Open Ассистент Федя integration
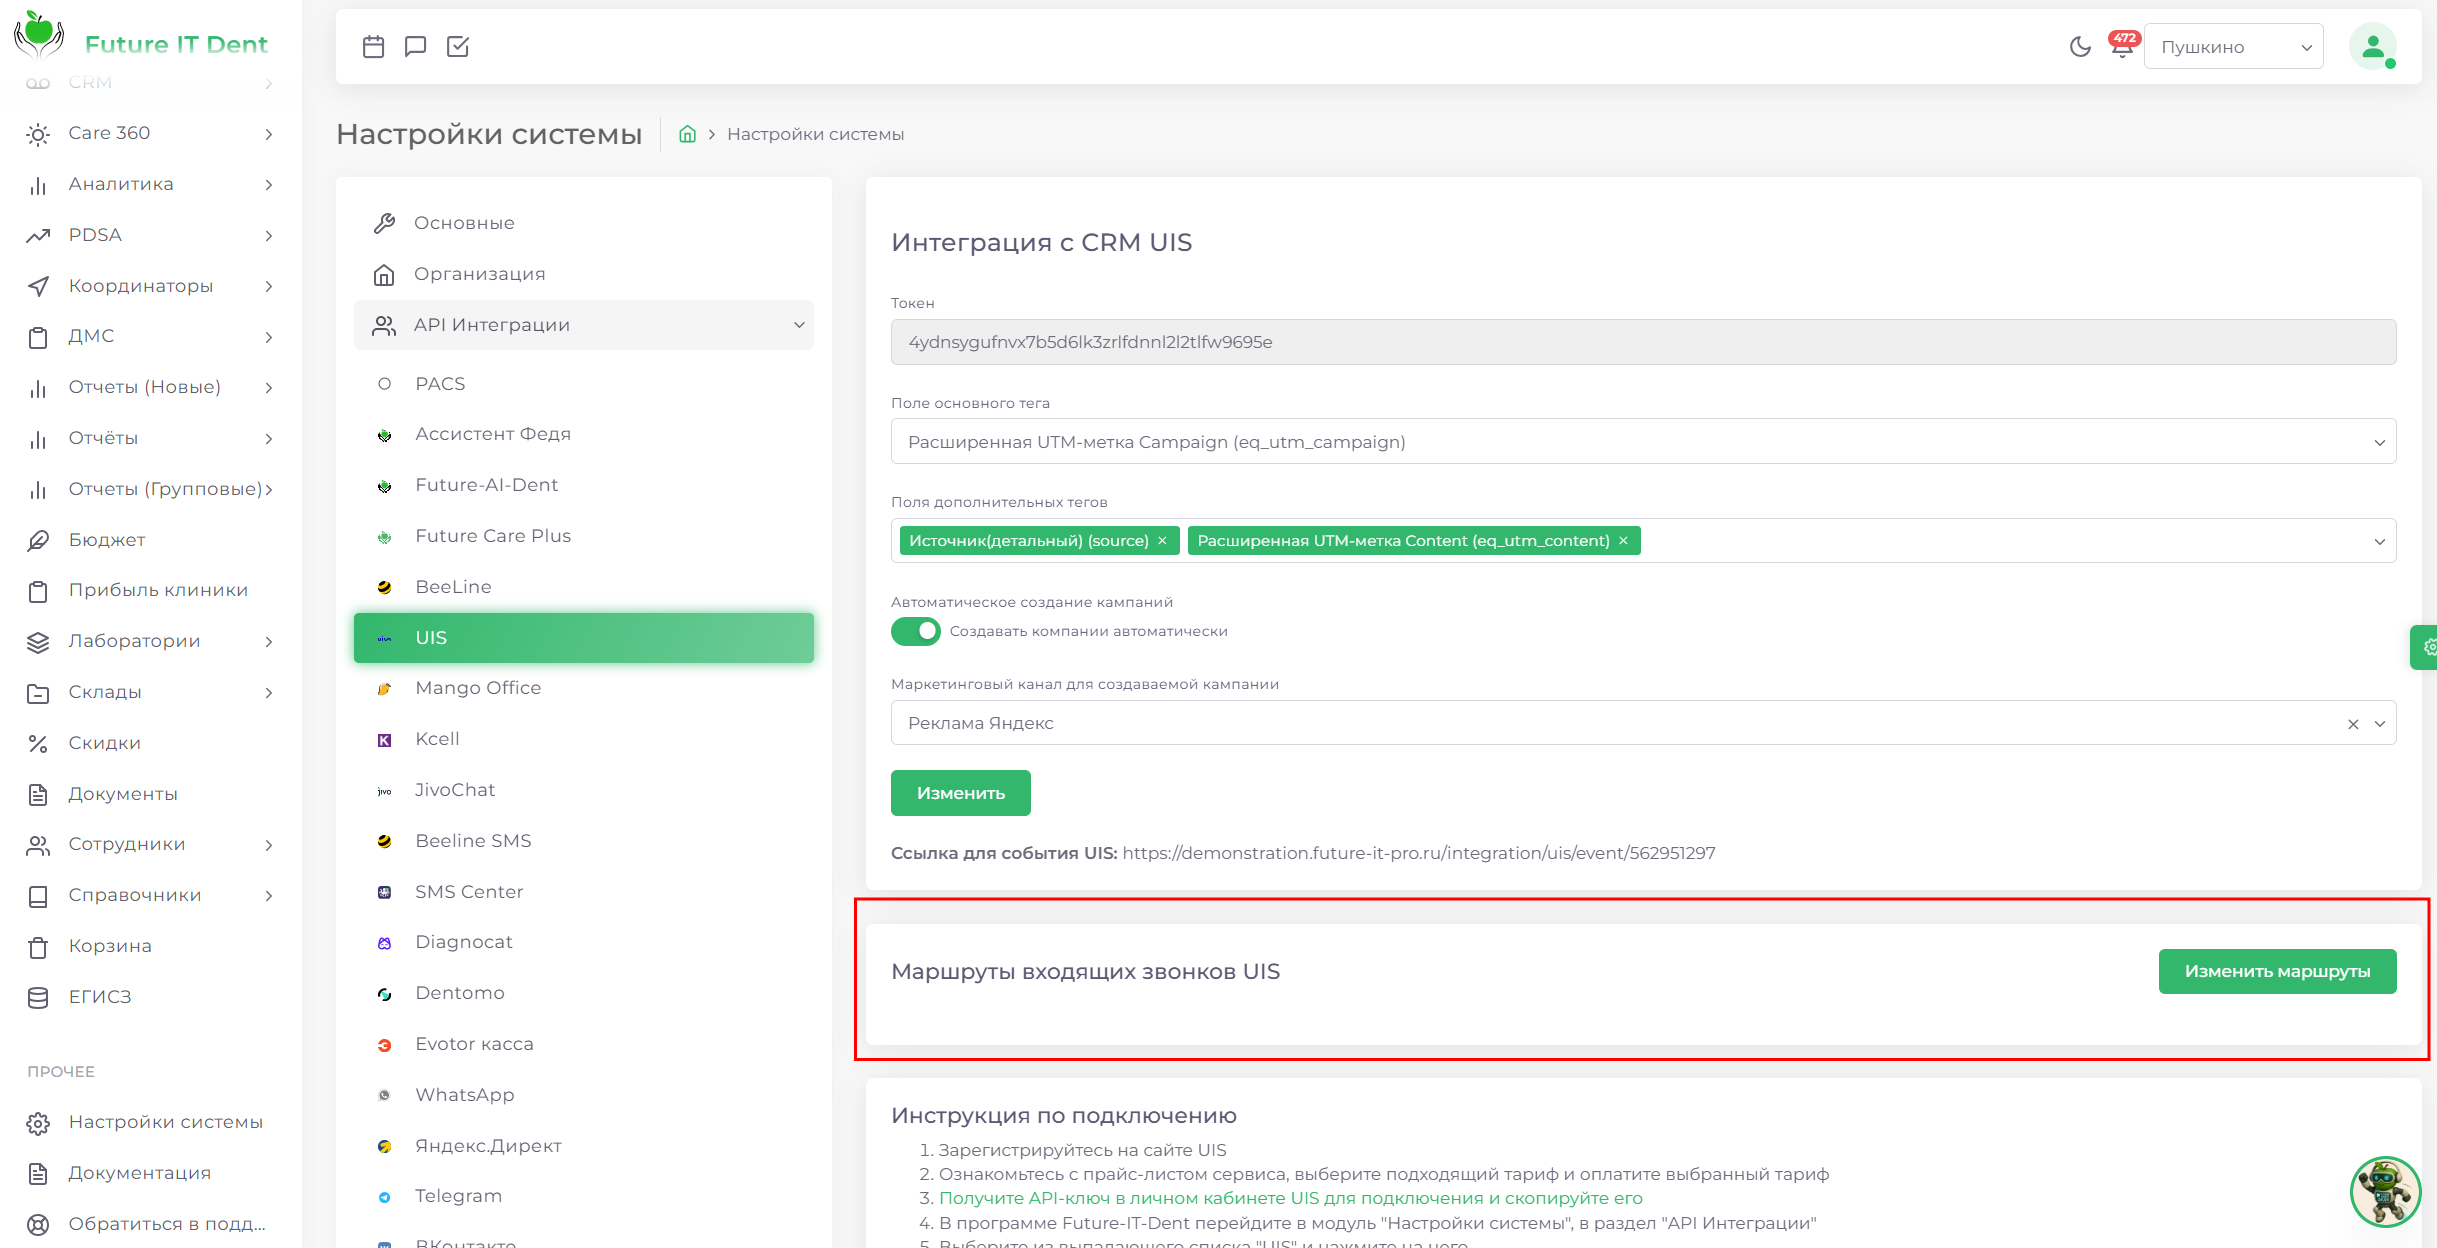2437x1248 pixels. tap(584, 434)
